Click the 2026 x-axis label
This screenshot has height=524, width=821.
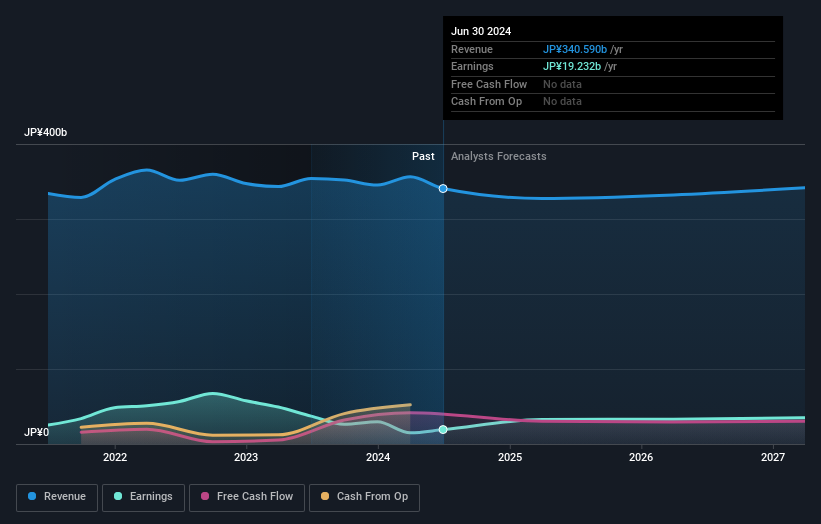click(641, 458)
